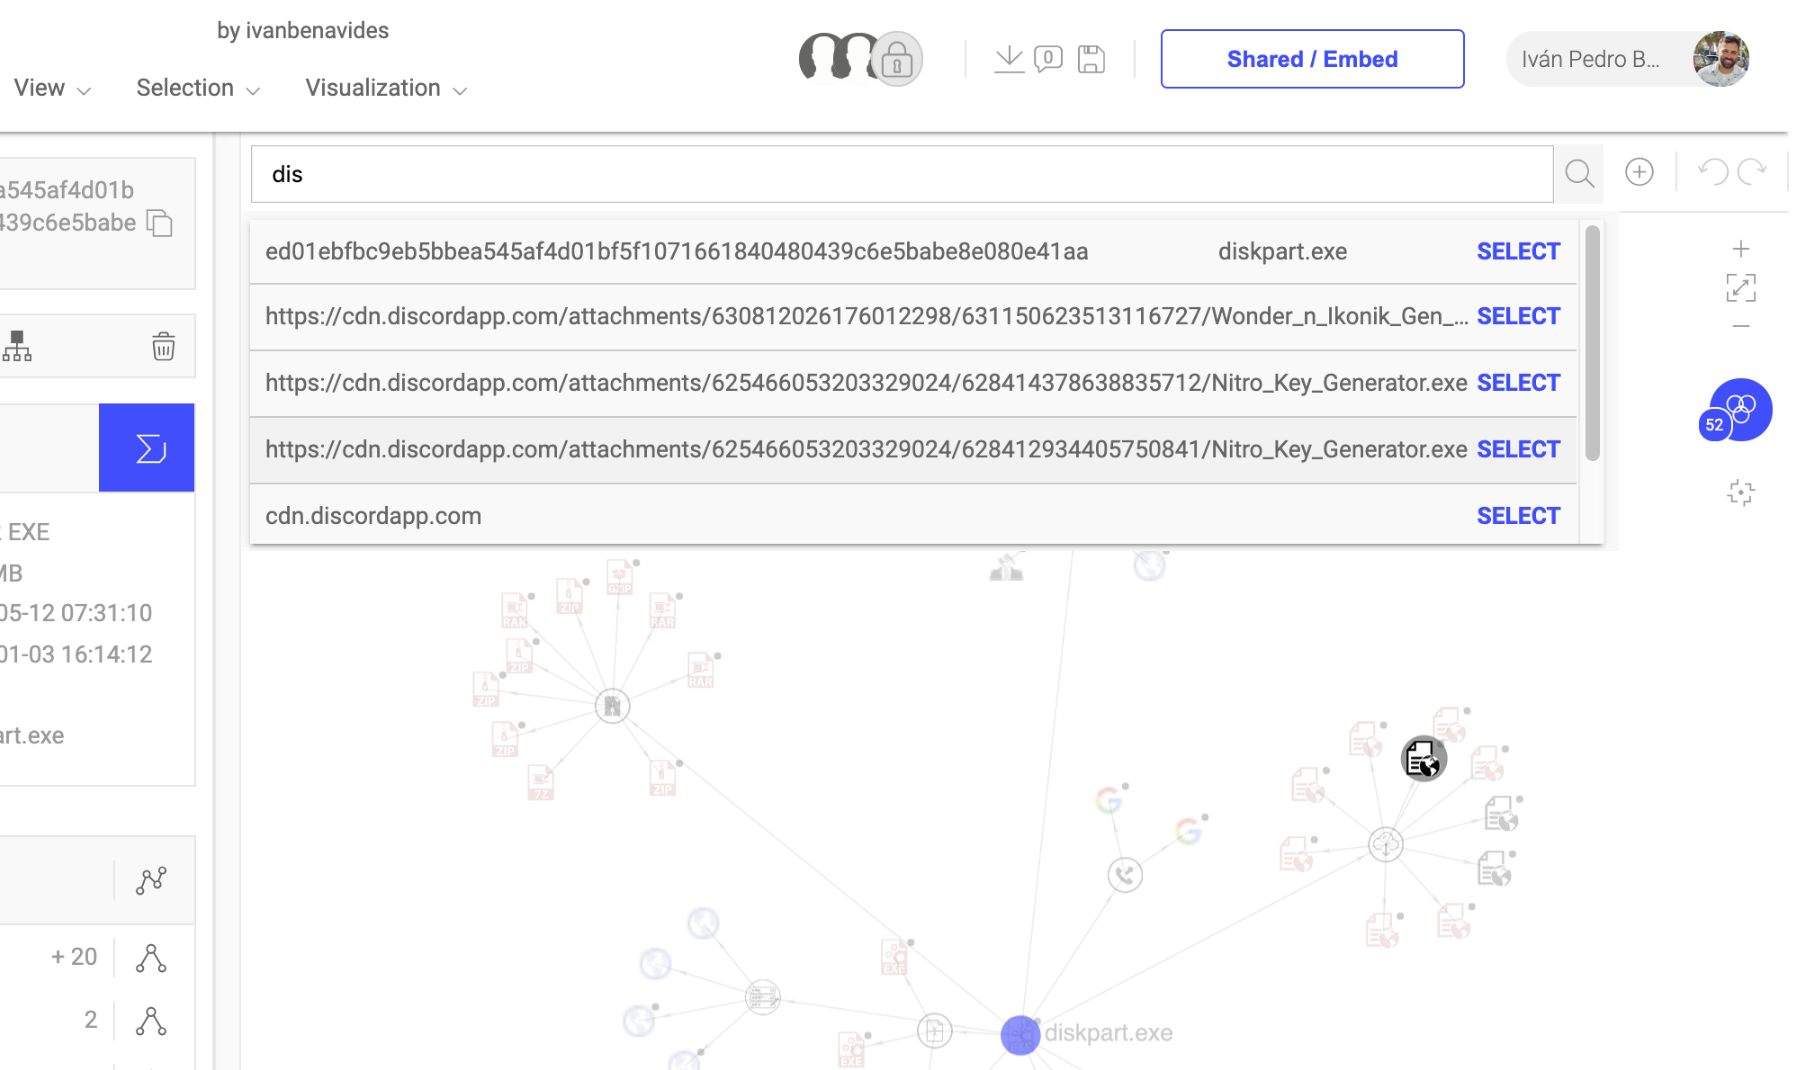Select the Wonder_n_Ikonik_Gen URL result
The height and width of the screenshot is (1070, 1796).
point(1518,317)
